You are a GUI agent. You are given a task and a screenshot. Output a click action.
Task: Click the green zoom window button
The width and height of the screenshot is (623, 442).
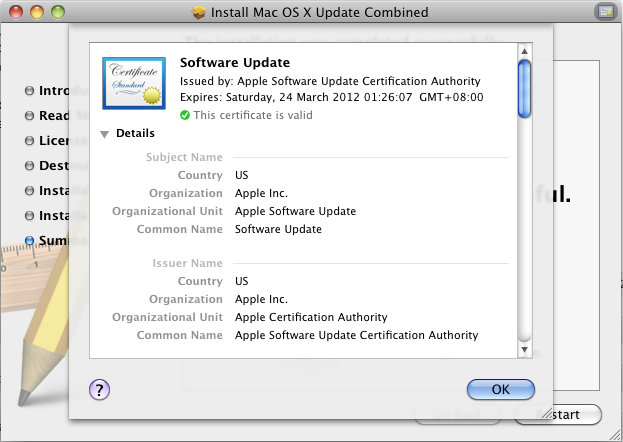(x=58, y=12)
